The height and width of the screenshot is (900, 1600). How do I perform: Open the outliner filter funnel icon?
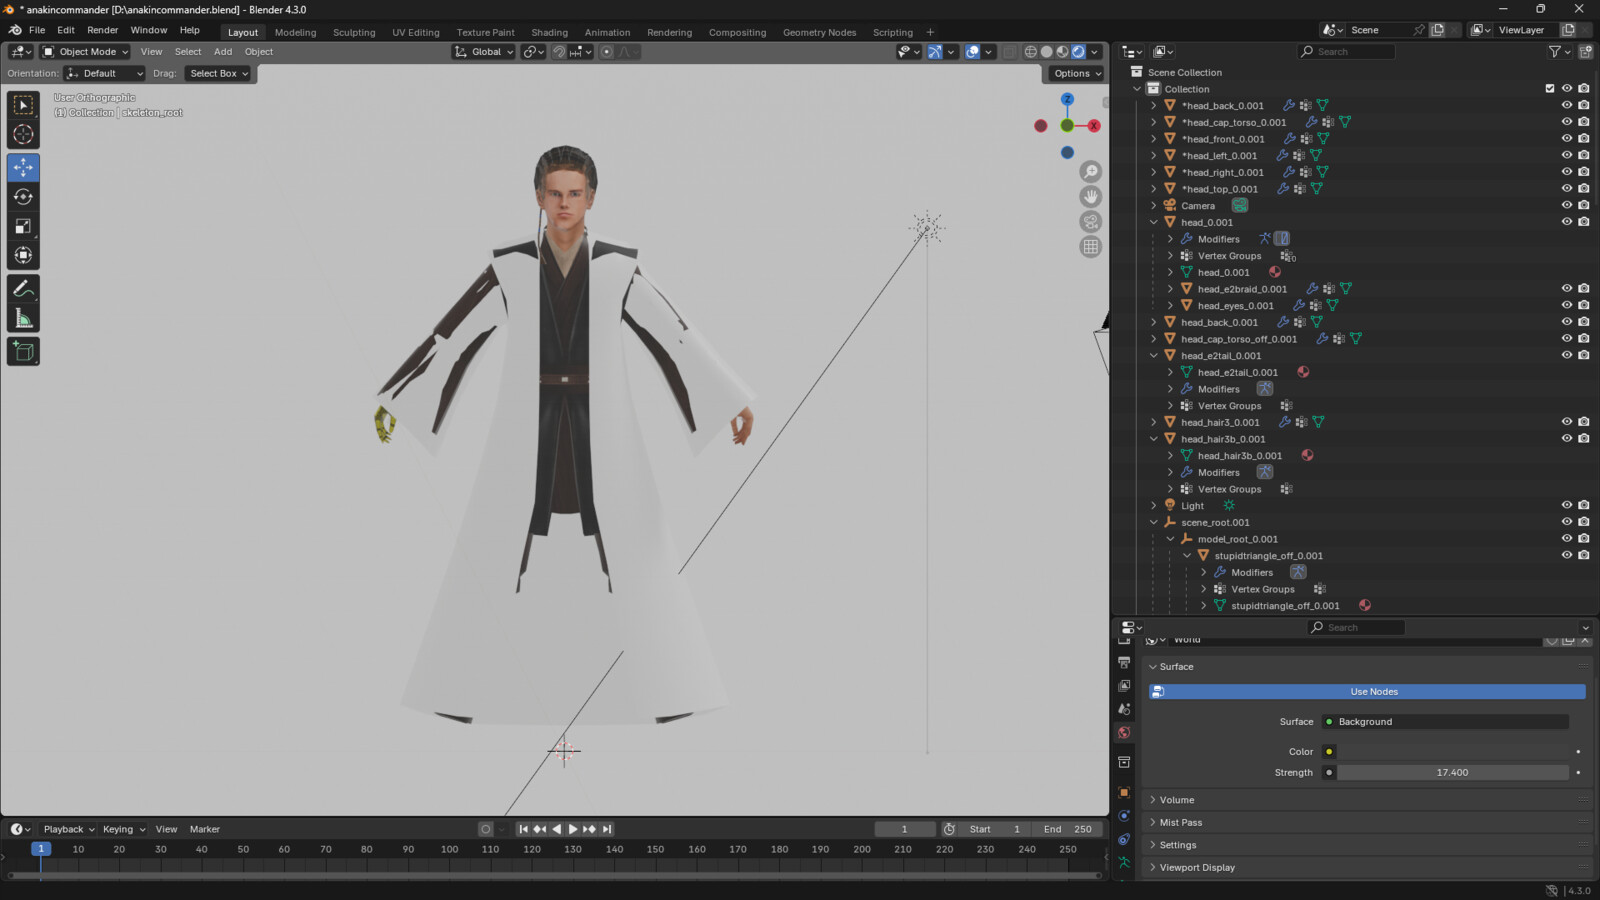pyautogui.click(x=1555, y=52)
